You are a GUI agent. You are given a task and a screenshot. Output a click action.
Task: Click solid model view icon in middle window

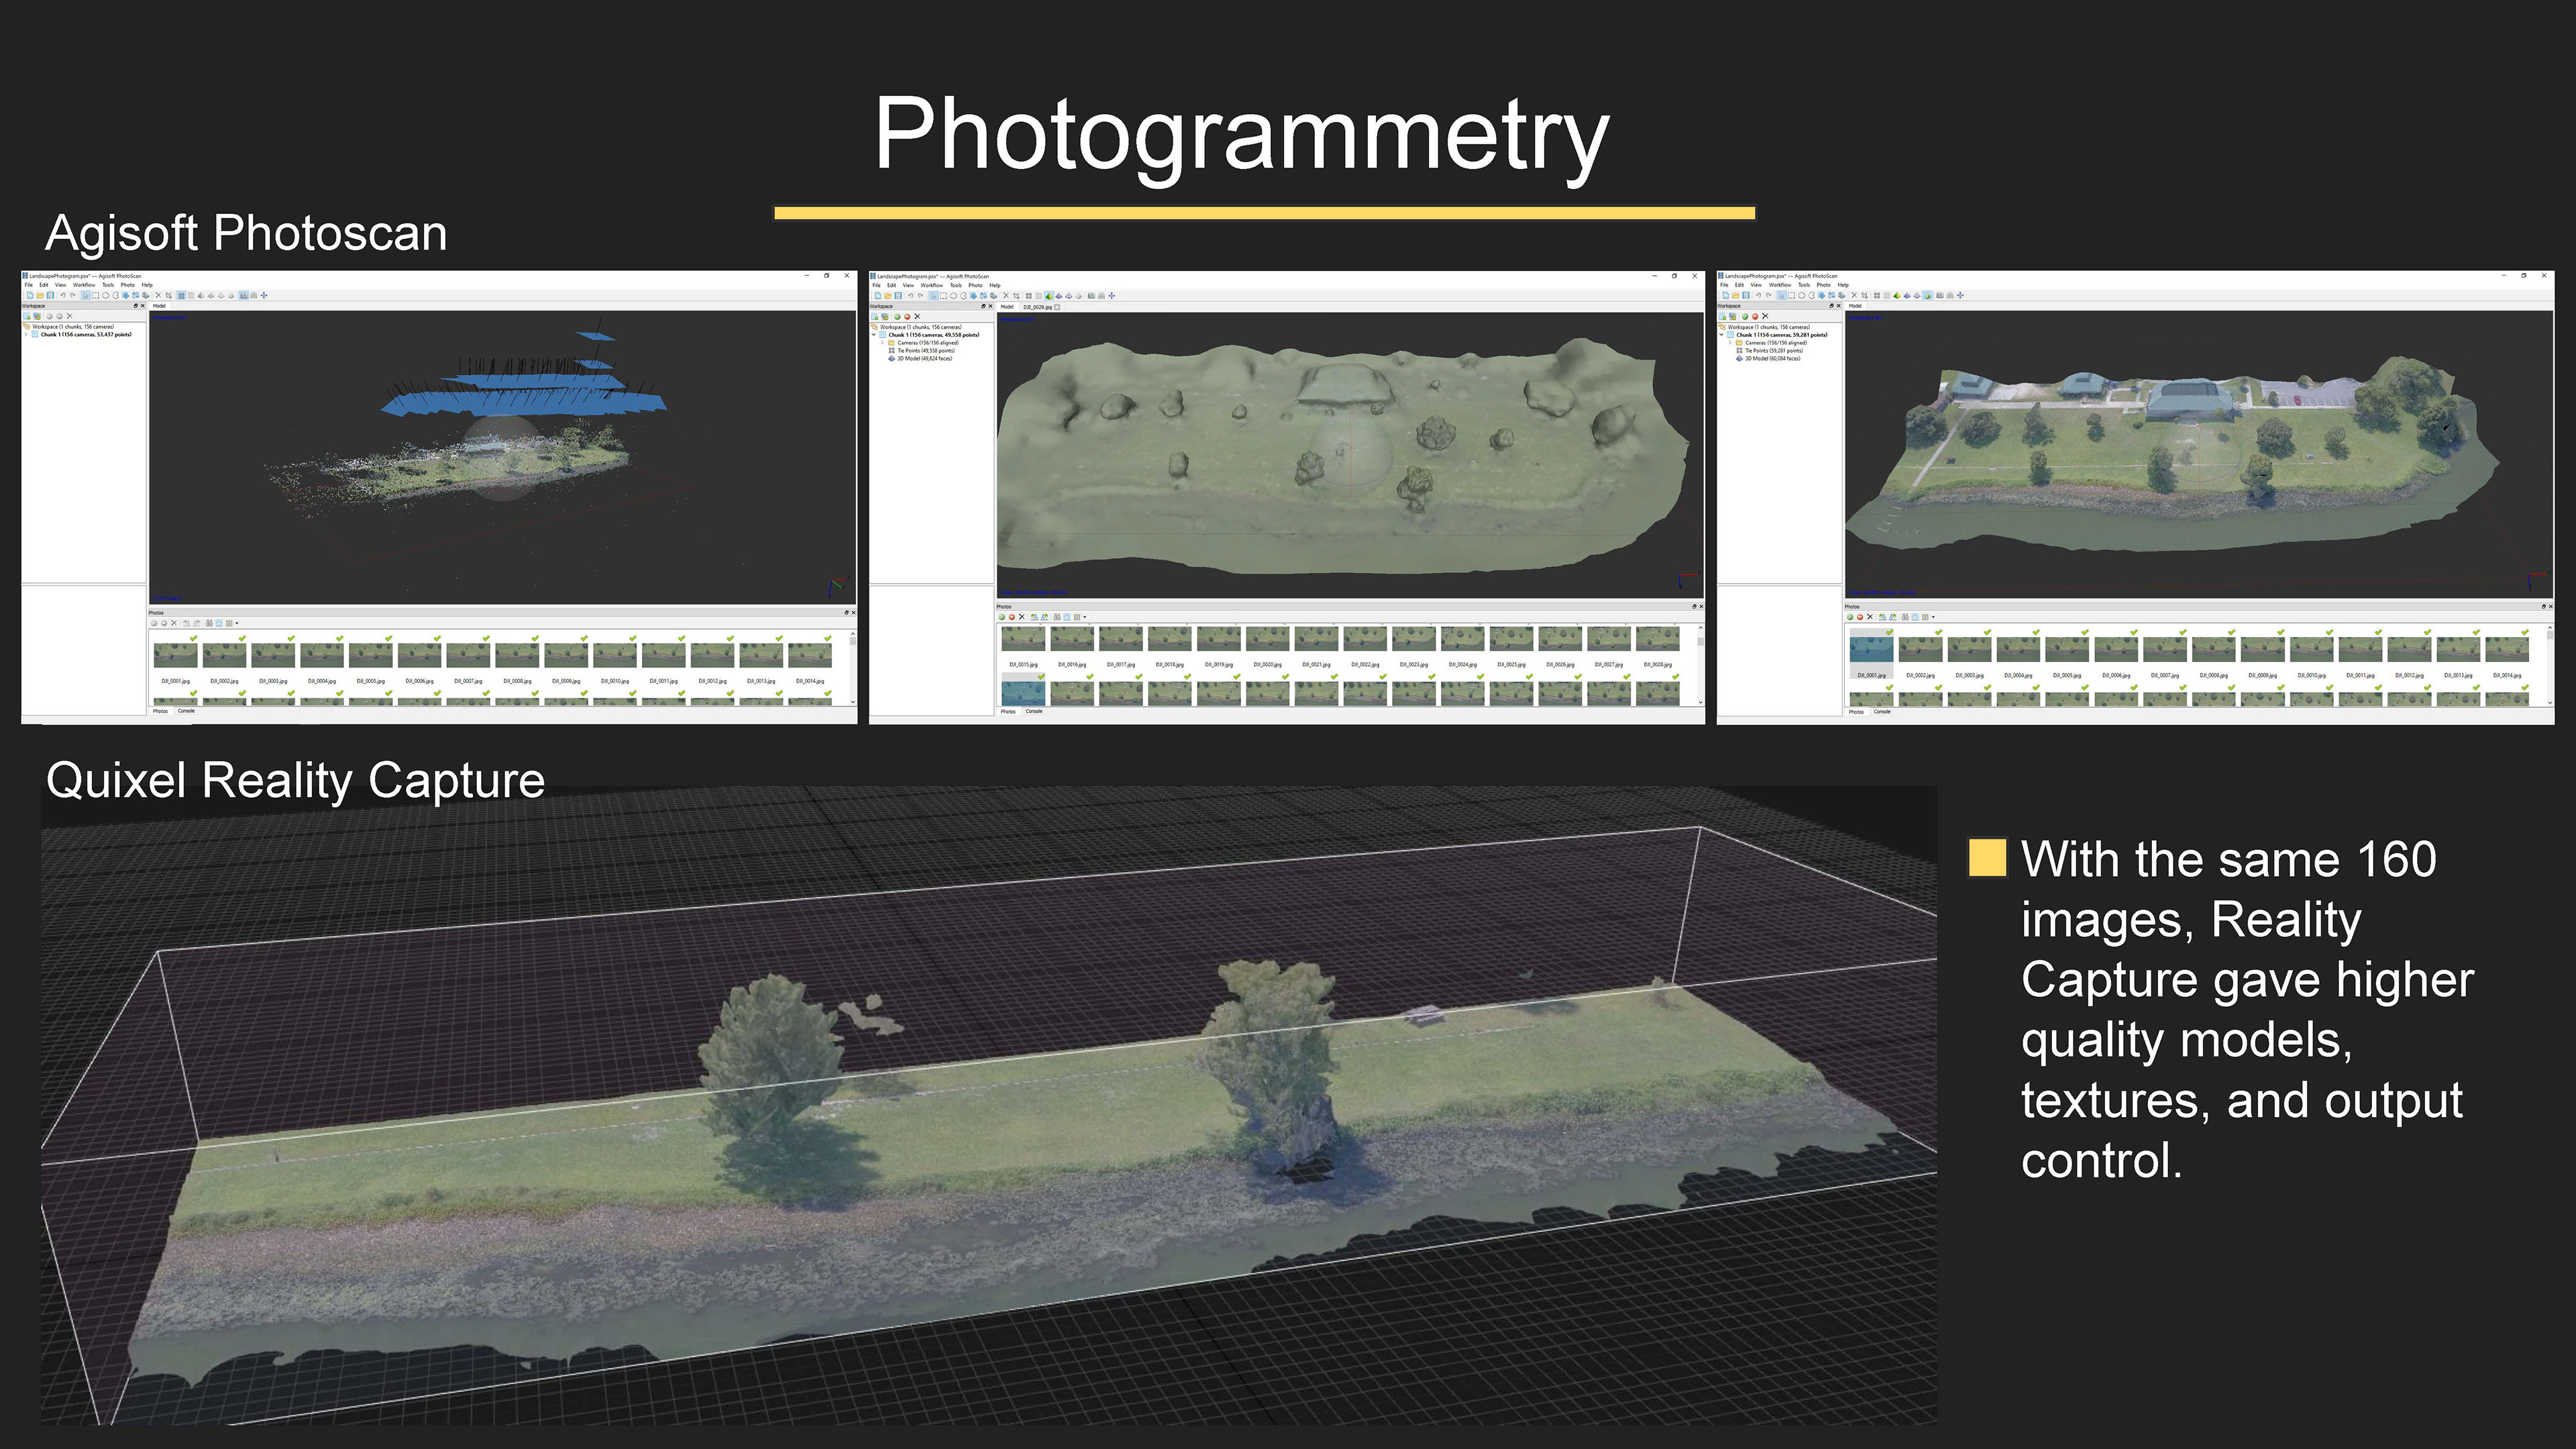pos(1059,296)
